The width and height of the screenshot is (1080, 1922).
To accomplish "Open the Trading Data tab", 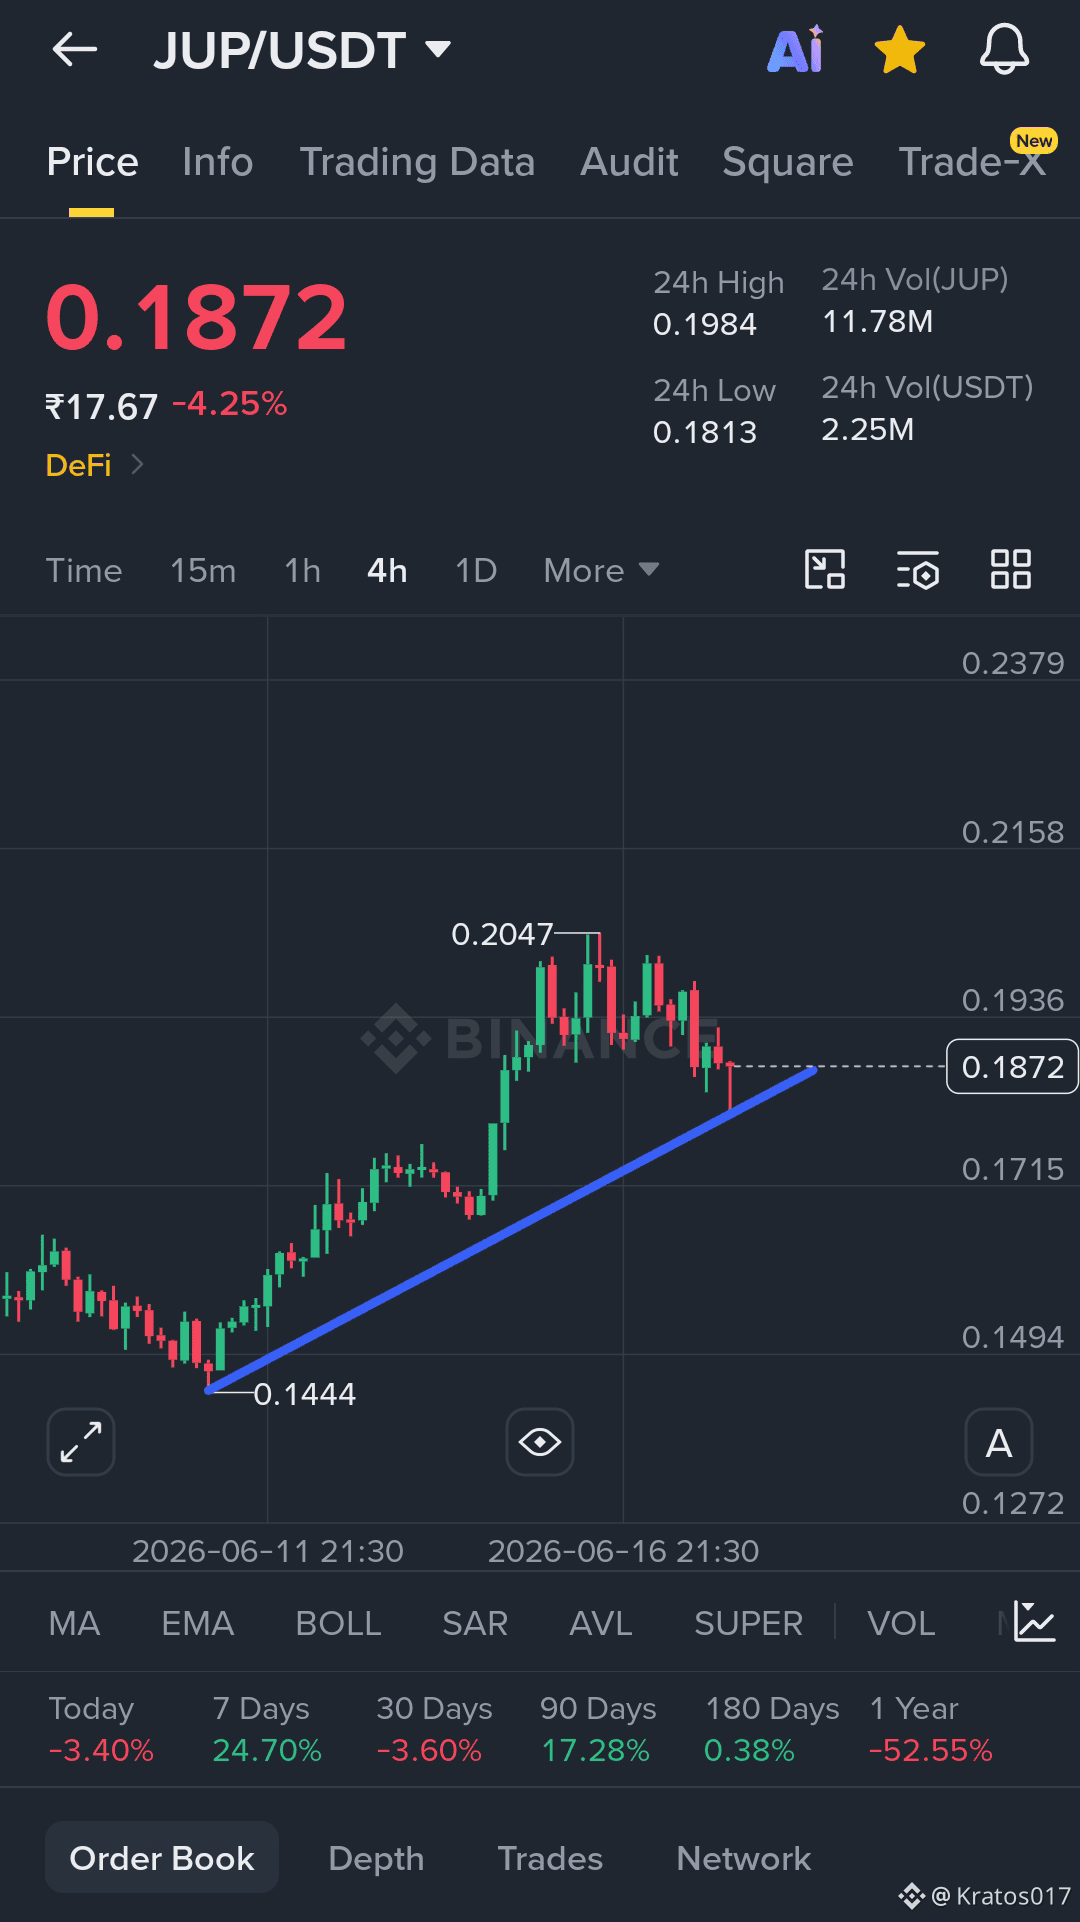I will [417, 162].
